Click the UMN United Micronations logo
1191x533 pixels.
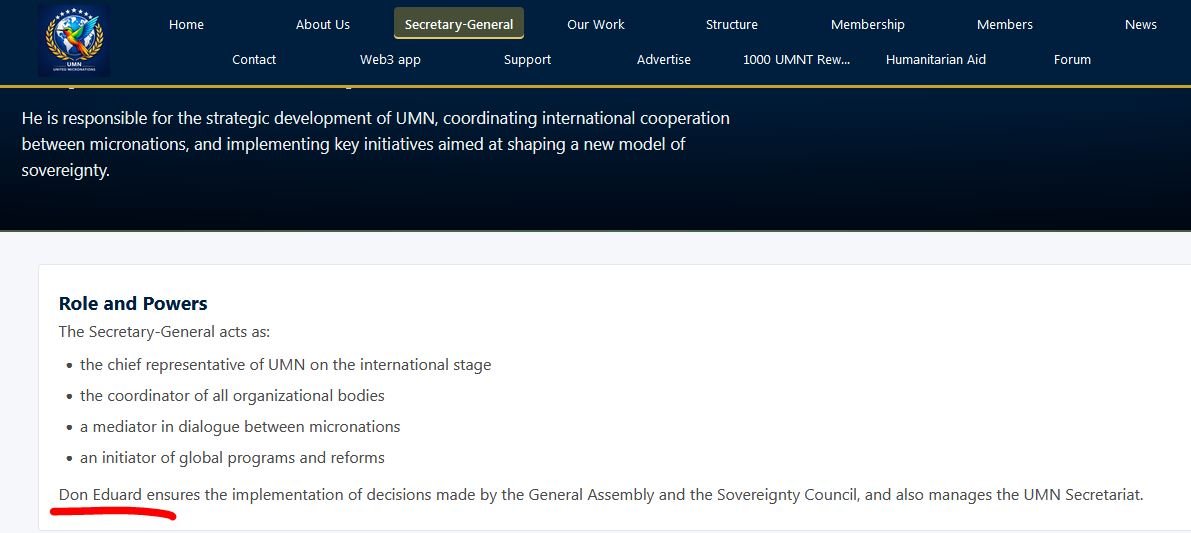[x=73, y=40]
